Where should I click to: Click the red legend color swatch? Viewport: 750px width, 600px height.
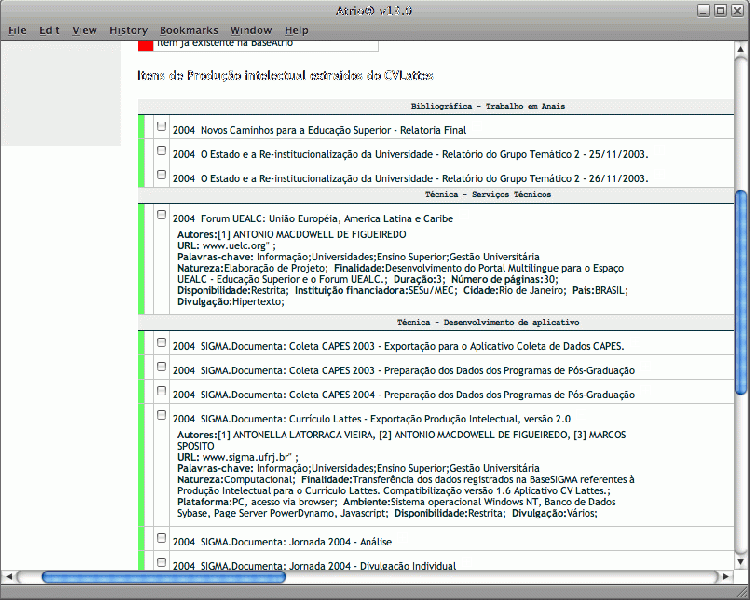click(145, 46)
